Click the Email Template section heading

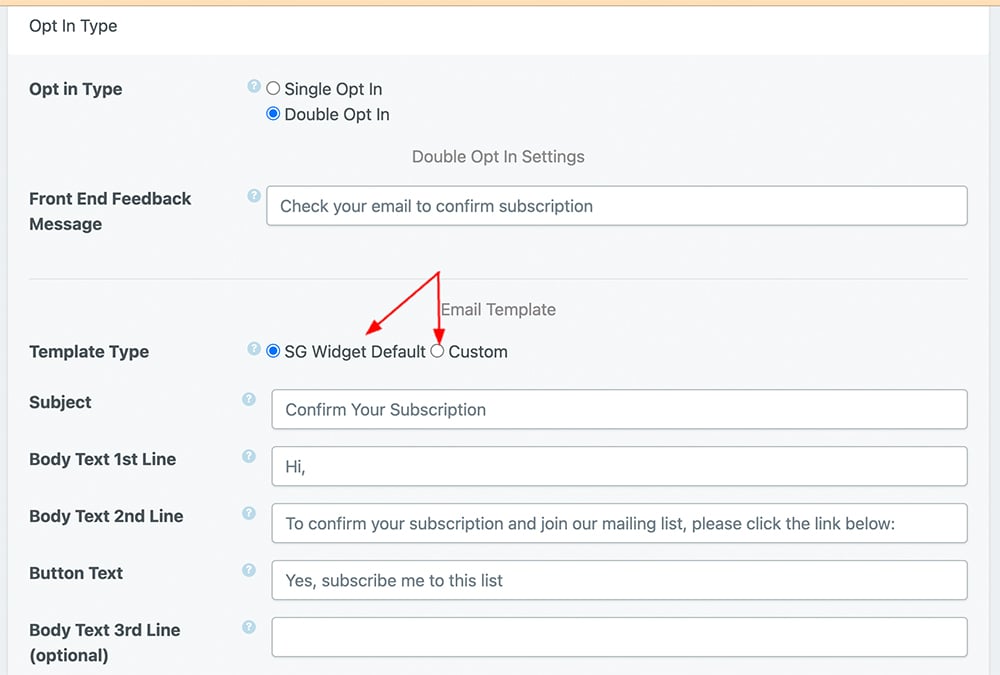click(x=498, y=309)
